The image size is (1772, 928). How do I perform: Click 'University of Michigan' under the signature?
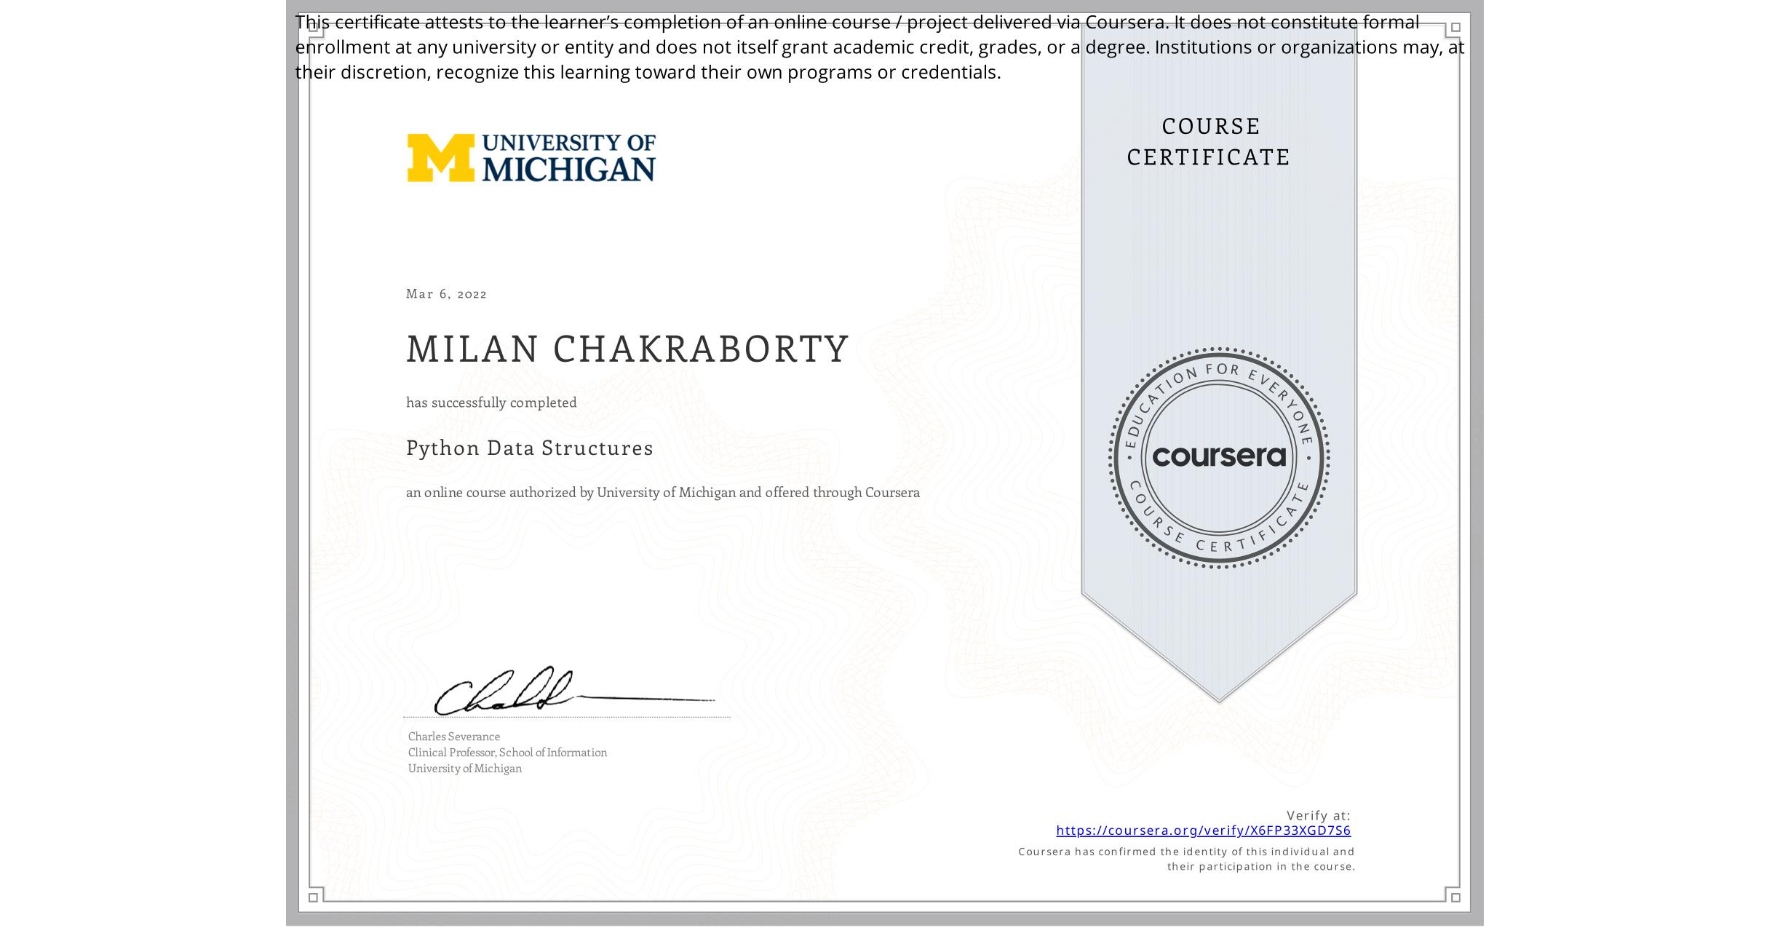tap(464, 769)
